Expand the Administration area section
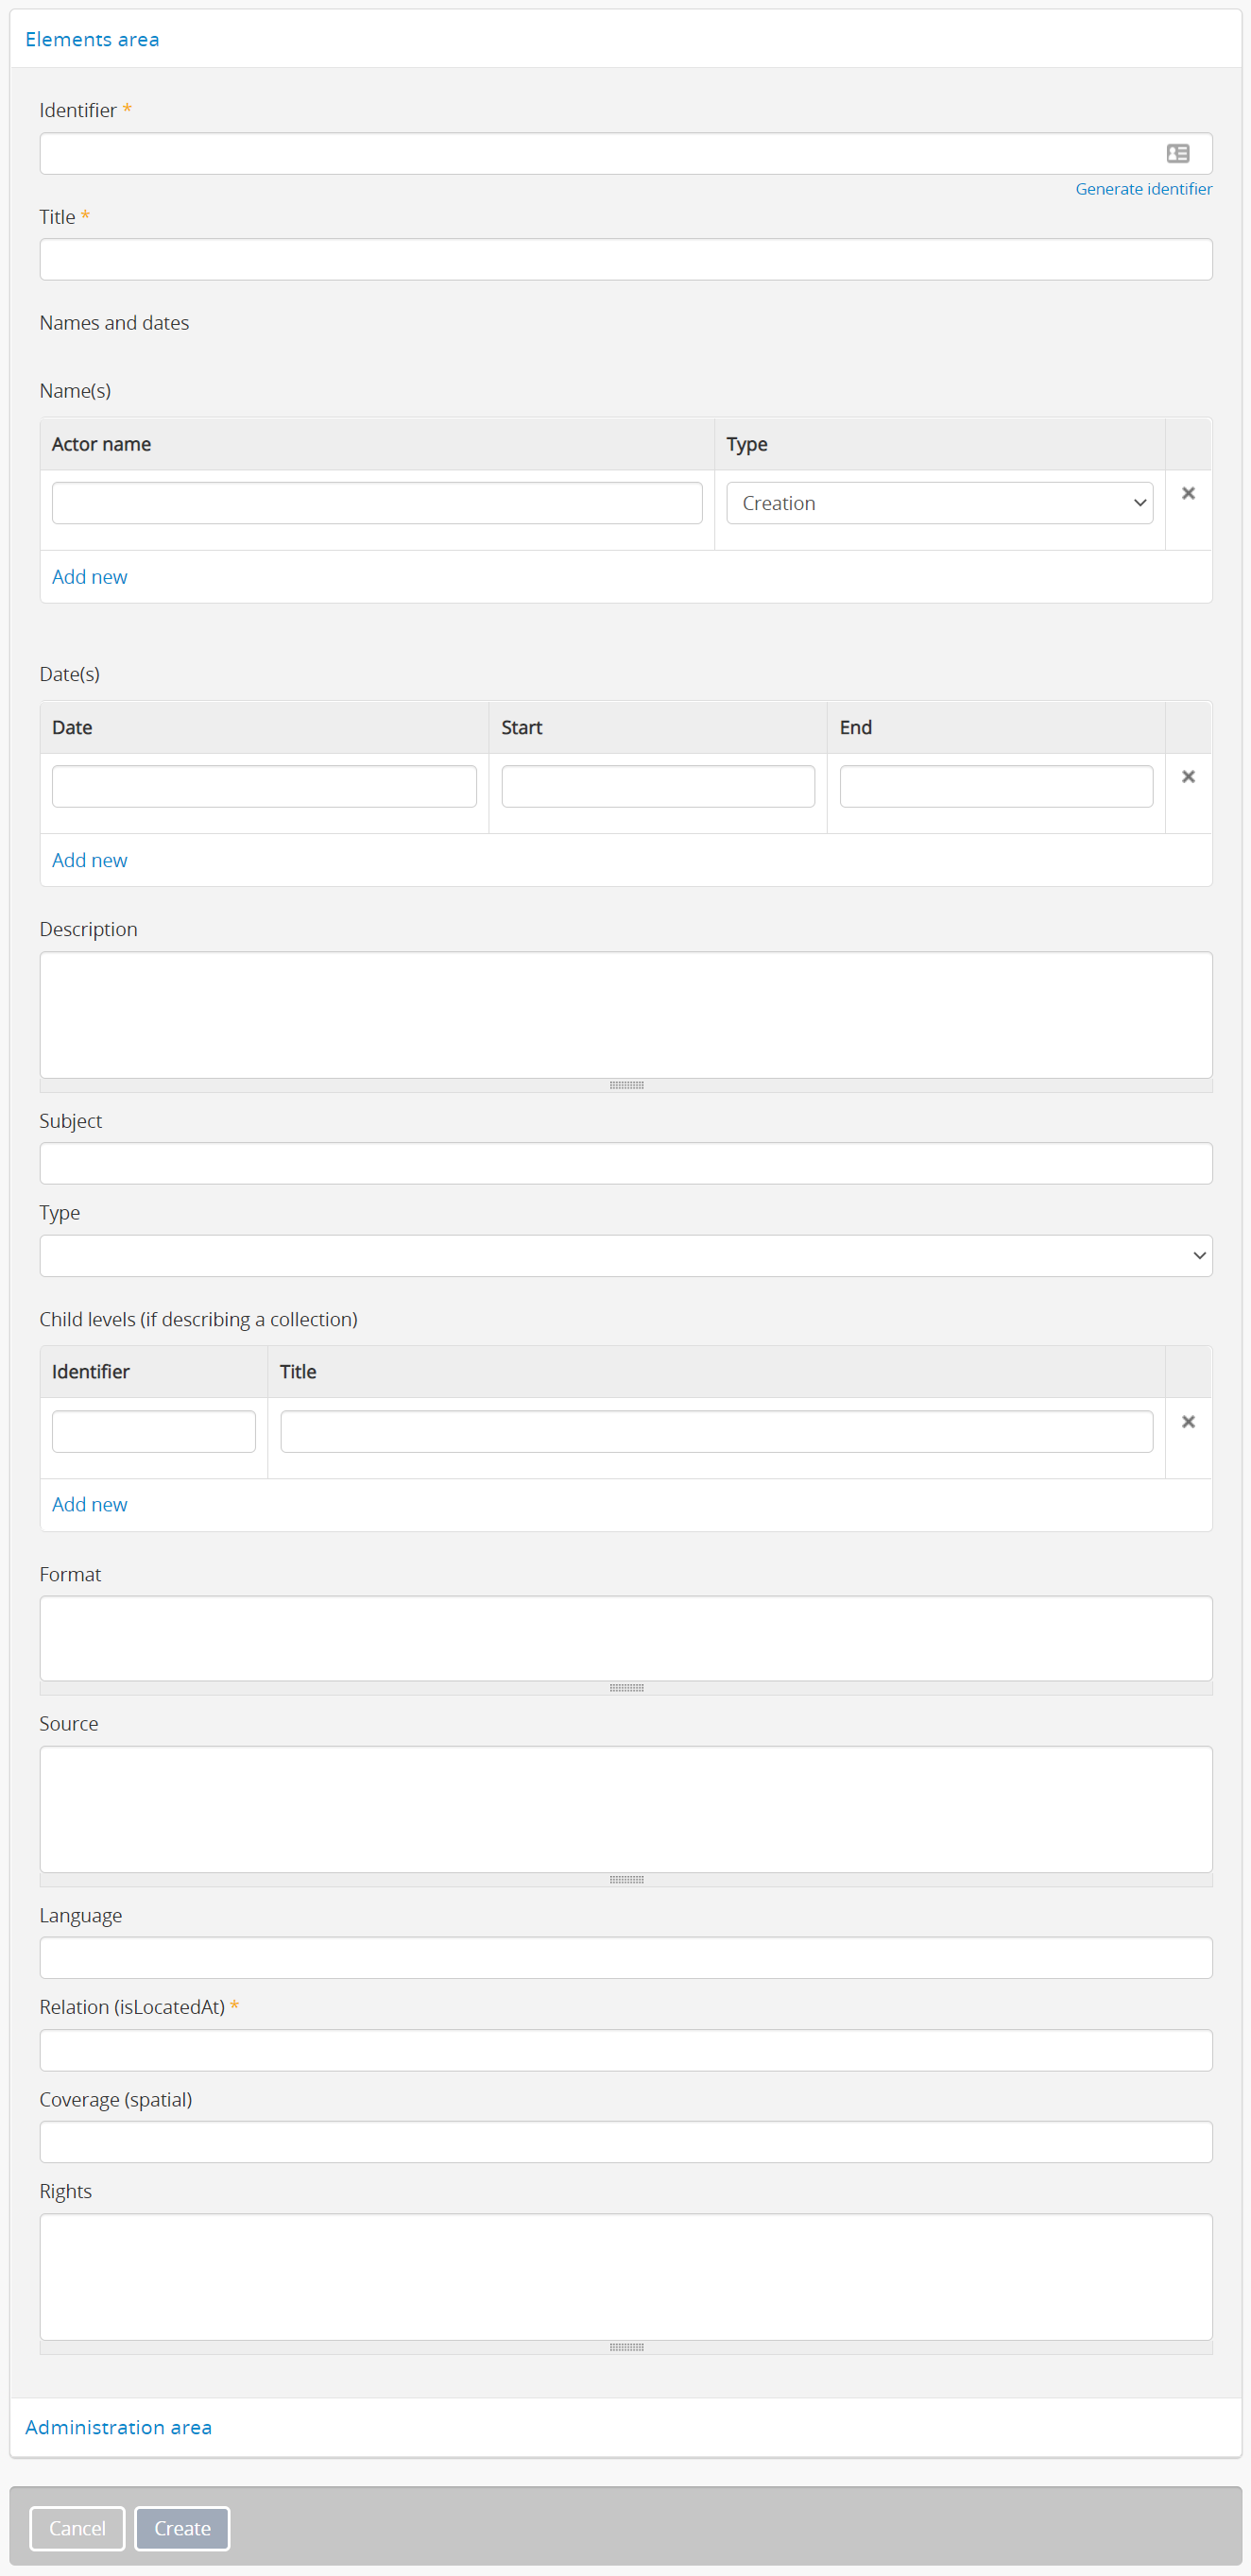1251x2576 pixels. coord(118,2427)
